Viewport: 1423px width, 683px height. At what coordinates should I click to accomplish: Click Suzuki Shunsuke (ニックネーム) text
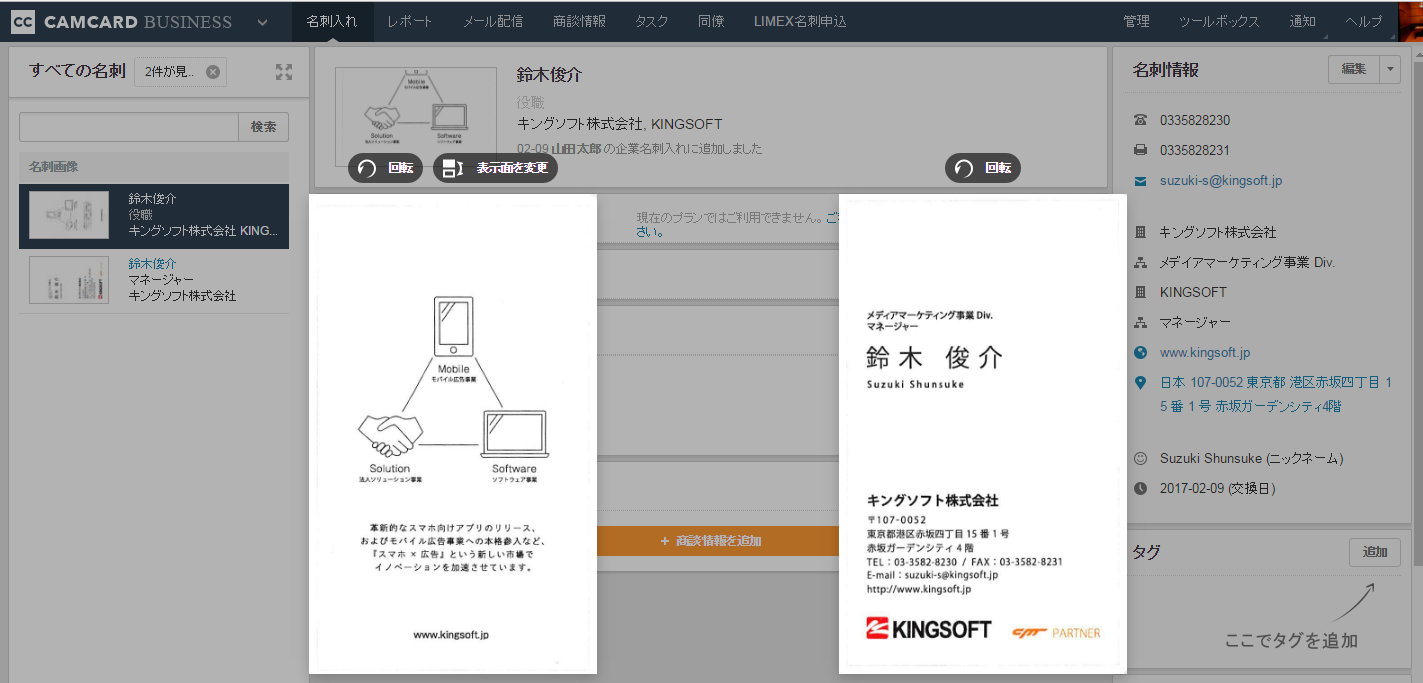1251,459
